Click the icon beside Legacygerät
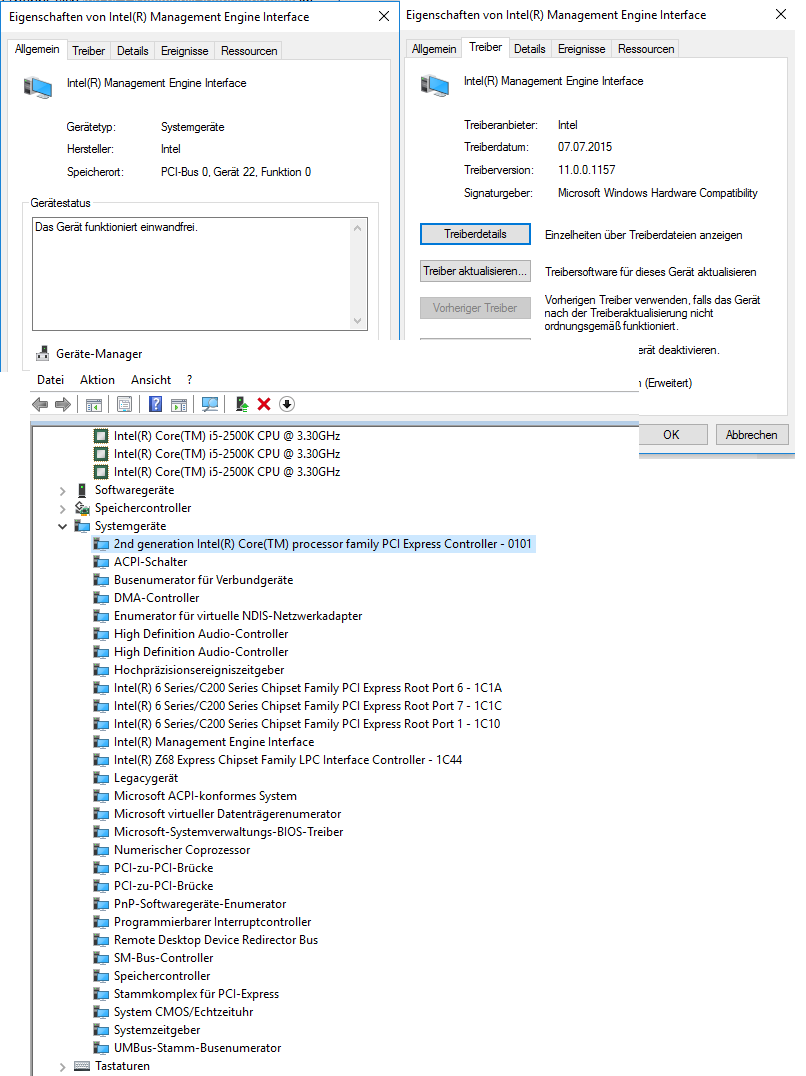The height and width of the screenshot is (1076, 806). (x=102, y=778)
